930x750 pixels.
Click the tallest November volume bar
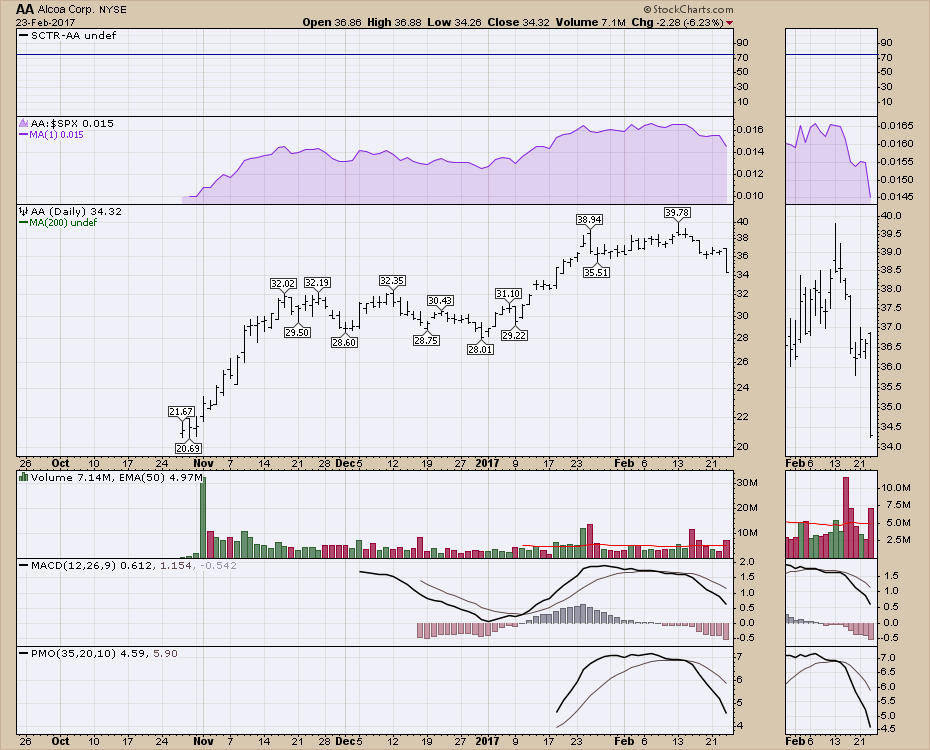[203, 516]
